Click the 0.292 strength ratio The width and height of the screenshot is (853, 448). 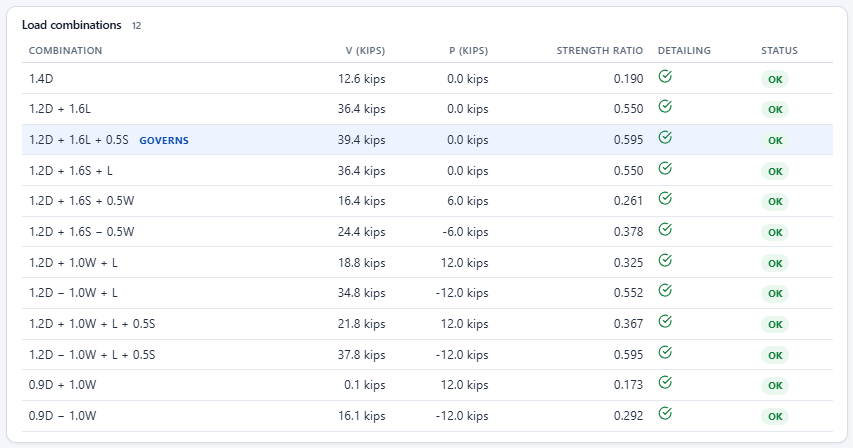628,416
